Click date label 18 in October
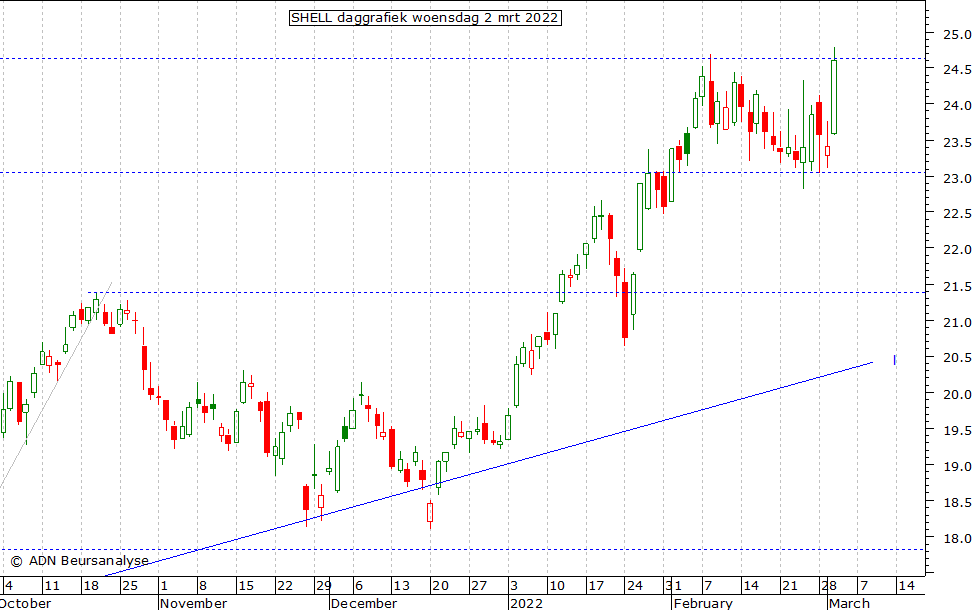 [x=91, y=586]
